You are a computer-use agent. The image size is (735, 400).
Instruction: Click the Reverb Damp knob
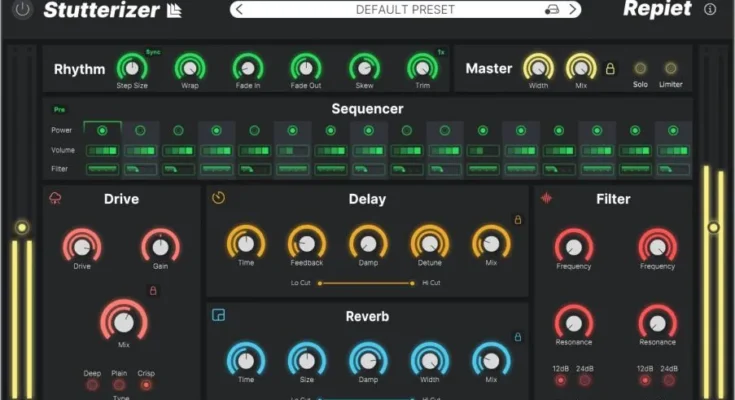pyautogui.click(x=368, y=360)
